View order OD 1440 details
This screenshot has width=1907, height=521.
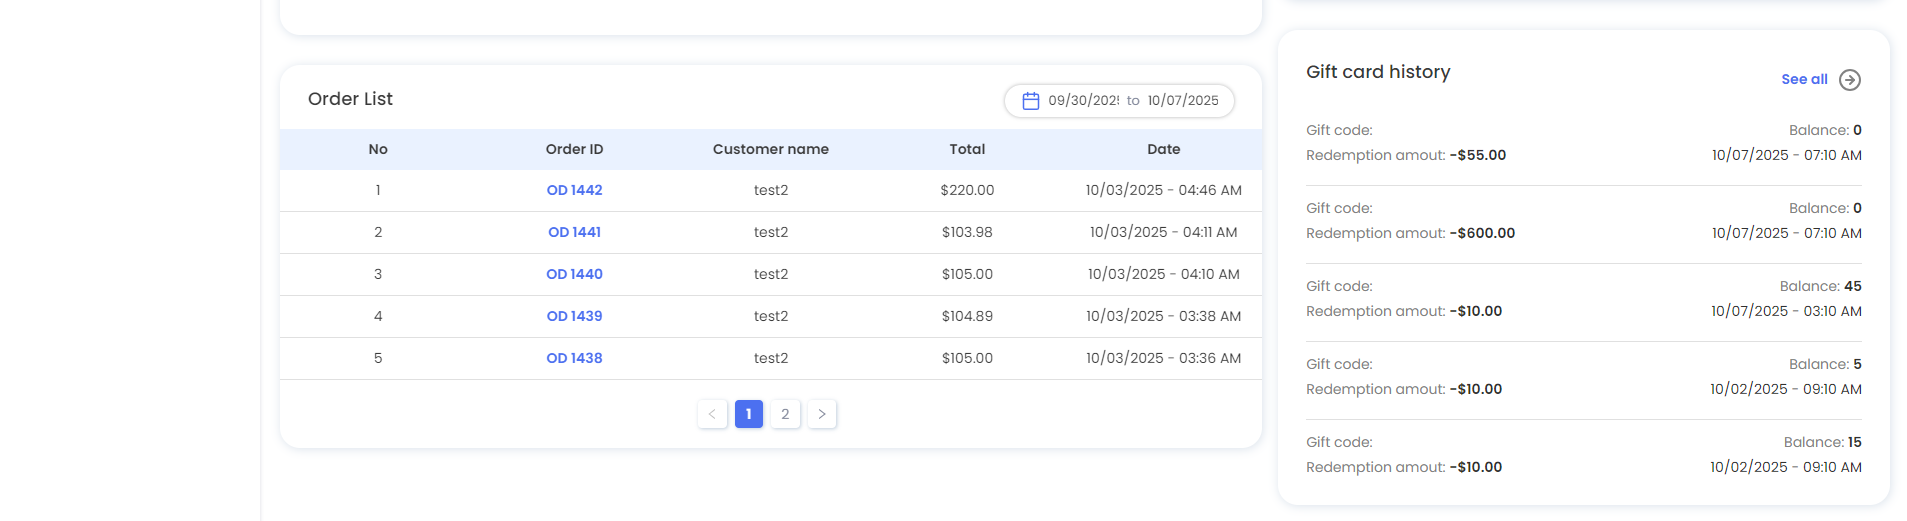pyautogui.click(x=574, y=274)
